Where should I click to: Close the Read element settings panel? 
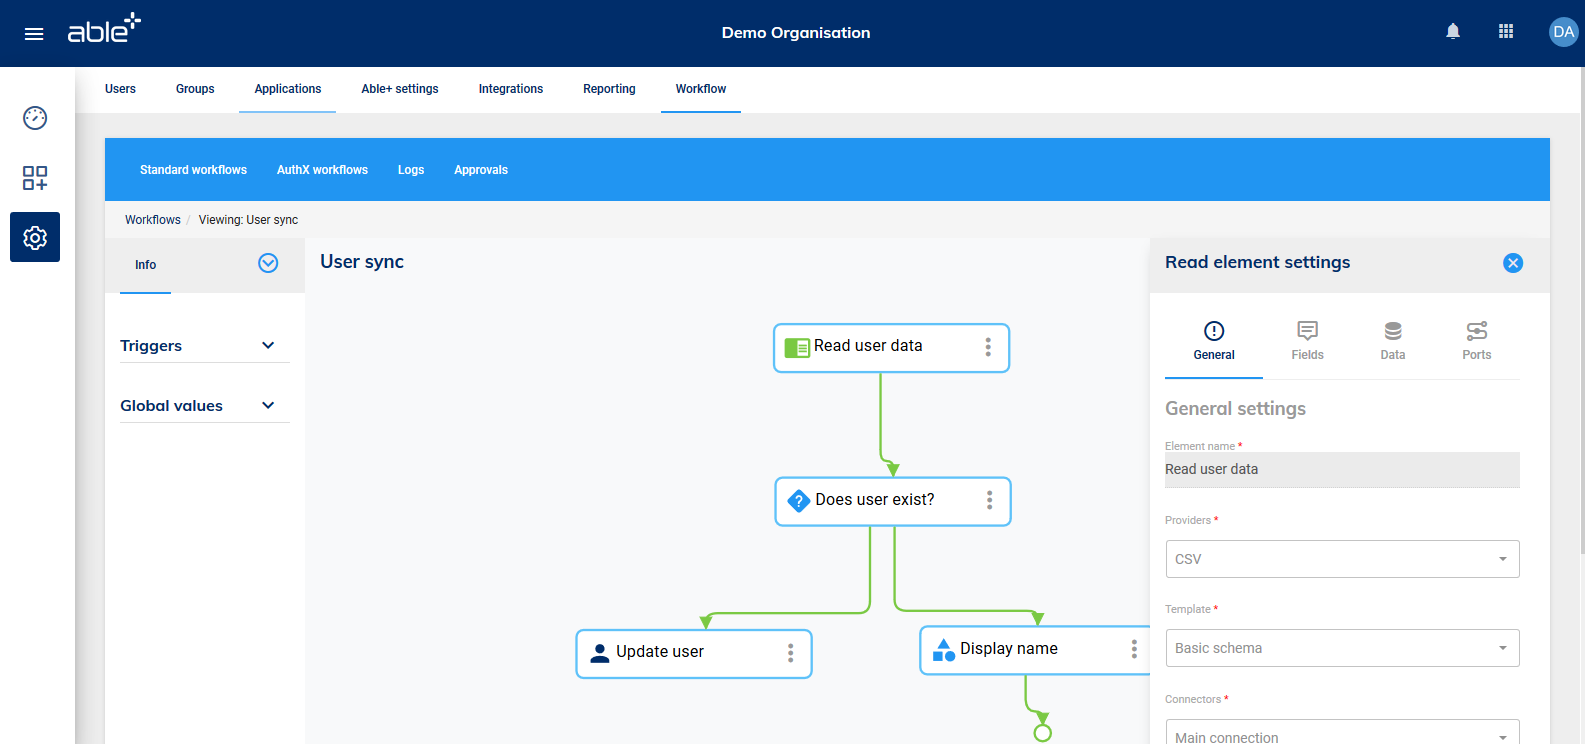pos(1512,263)
